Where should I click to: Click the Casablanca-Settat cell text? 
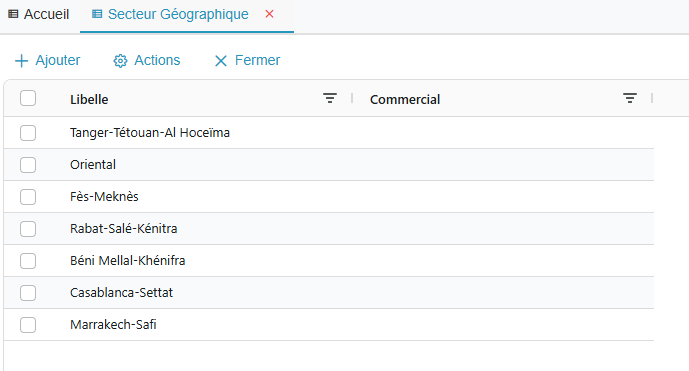pos(121,293)
